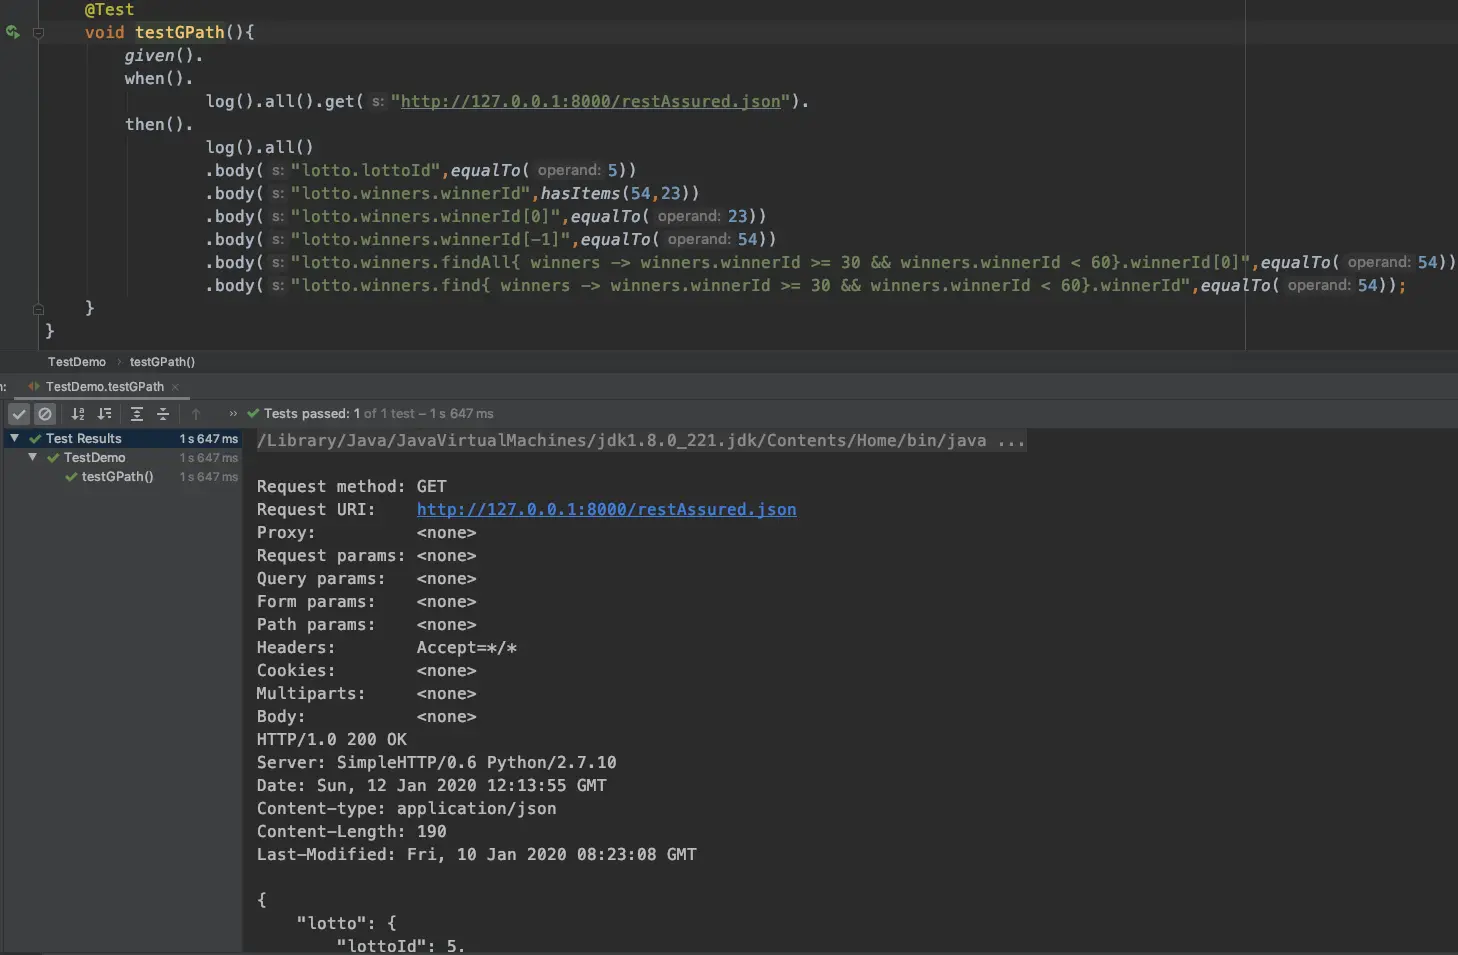This screenshot has width=1458, height=955.
Task: Click the fold end marker below the last .body line
Action: (38, 309)
